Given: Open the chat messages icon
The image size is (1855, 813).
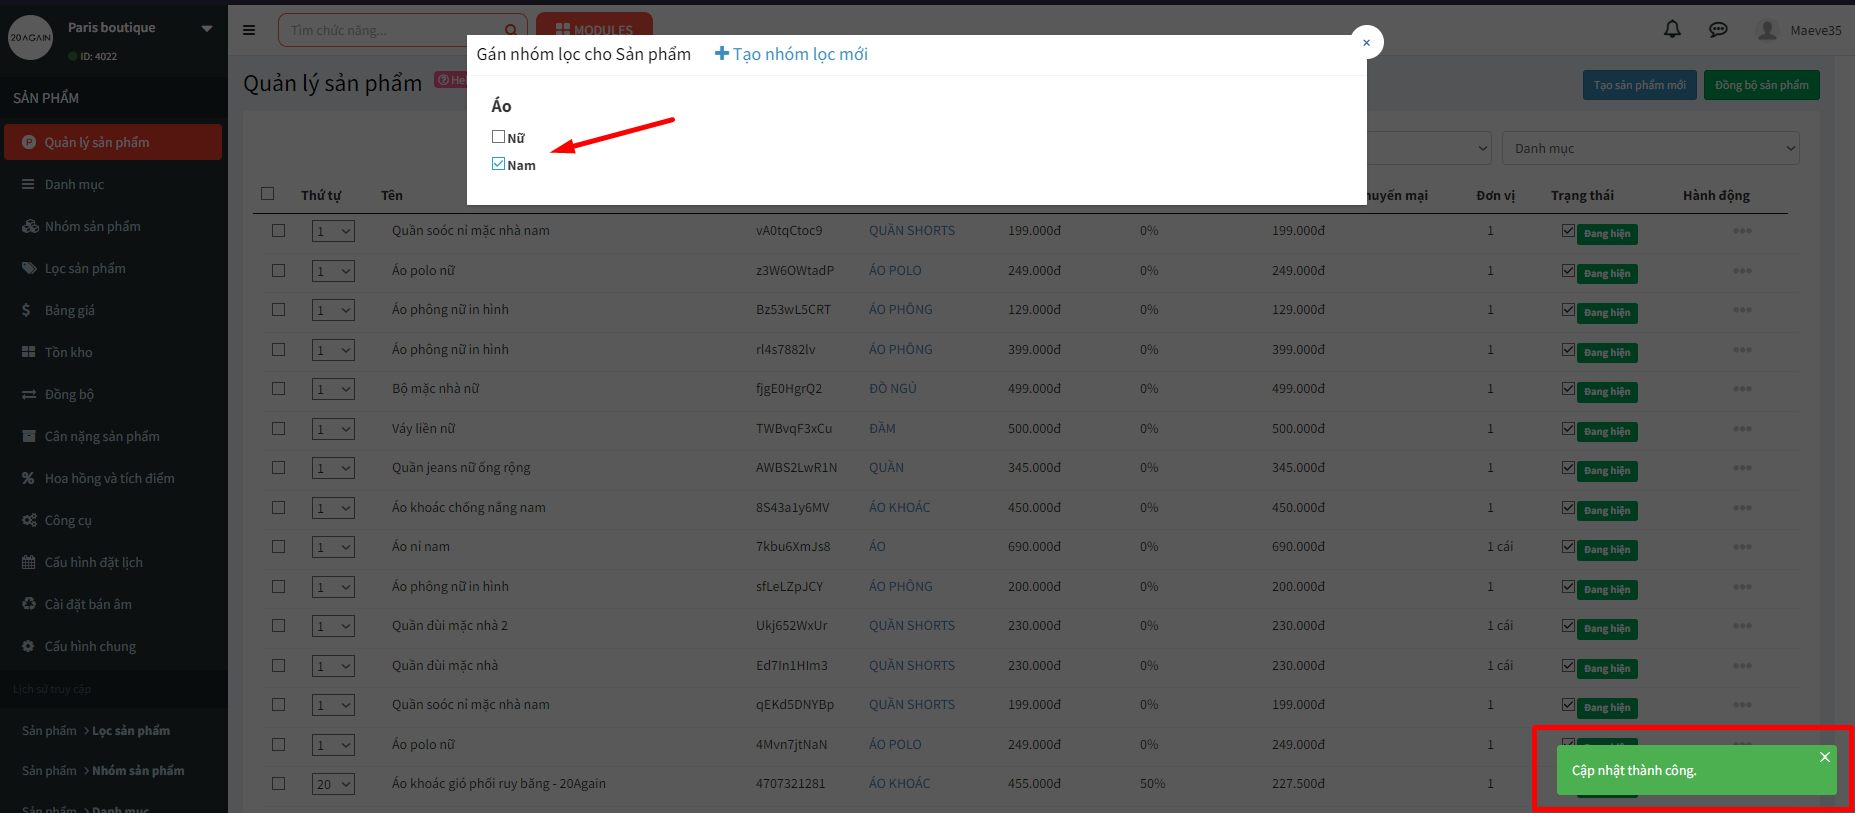Looking at the screenshot, I should tap(1718, 30).
